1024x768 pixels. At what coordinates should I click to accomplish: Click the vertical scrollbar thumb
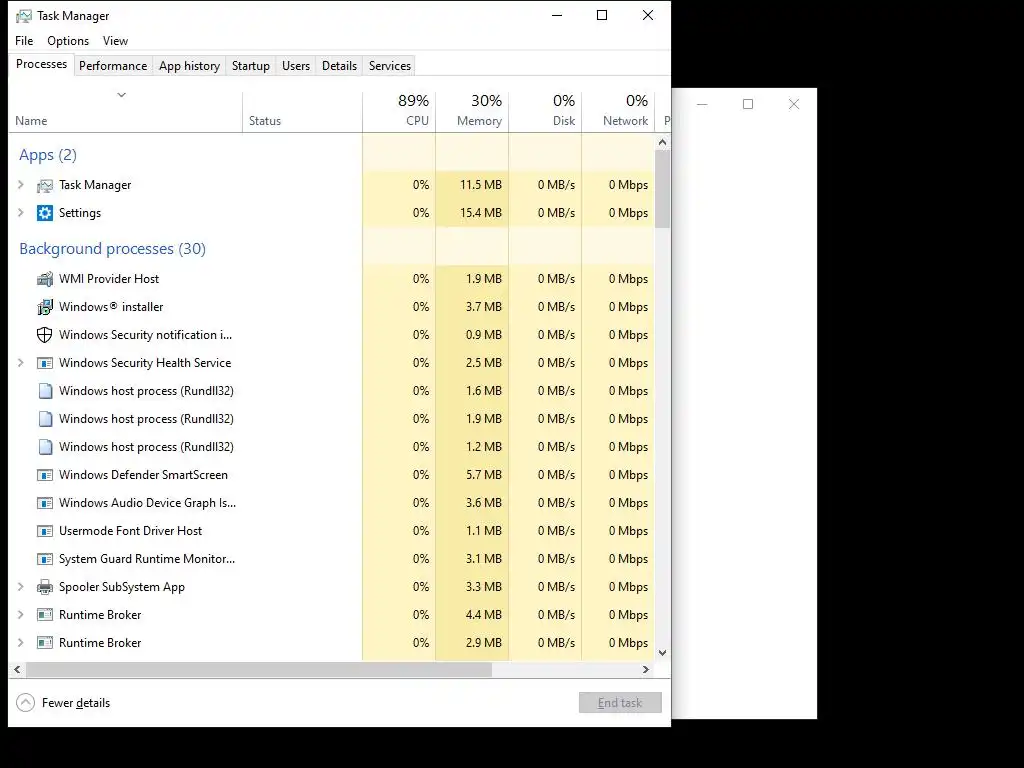click(x=663, y=189)
